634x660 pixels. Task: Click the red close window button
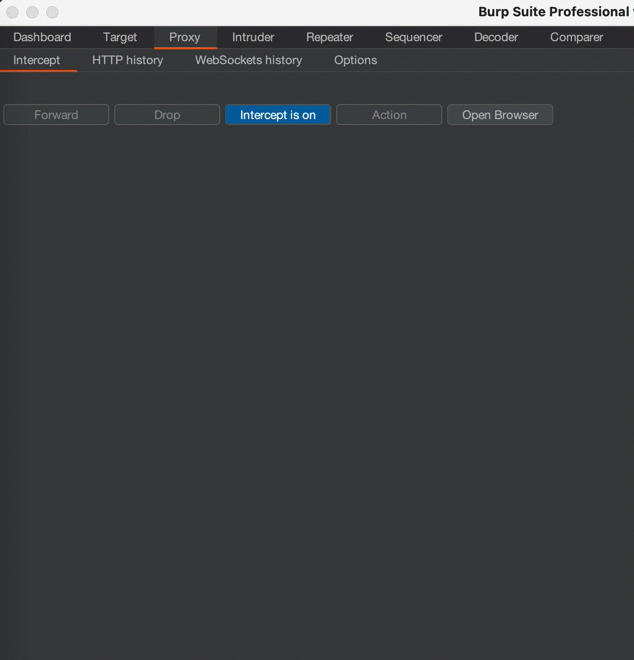(x=12, y=12)
